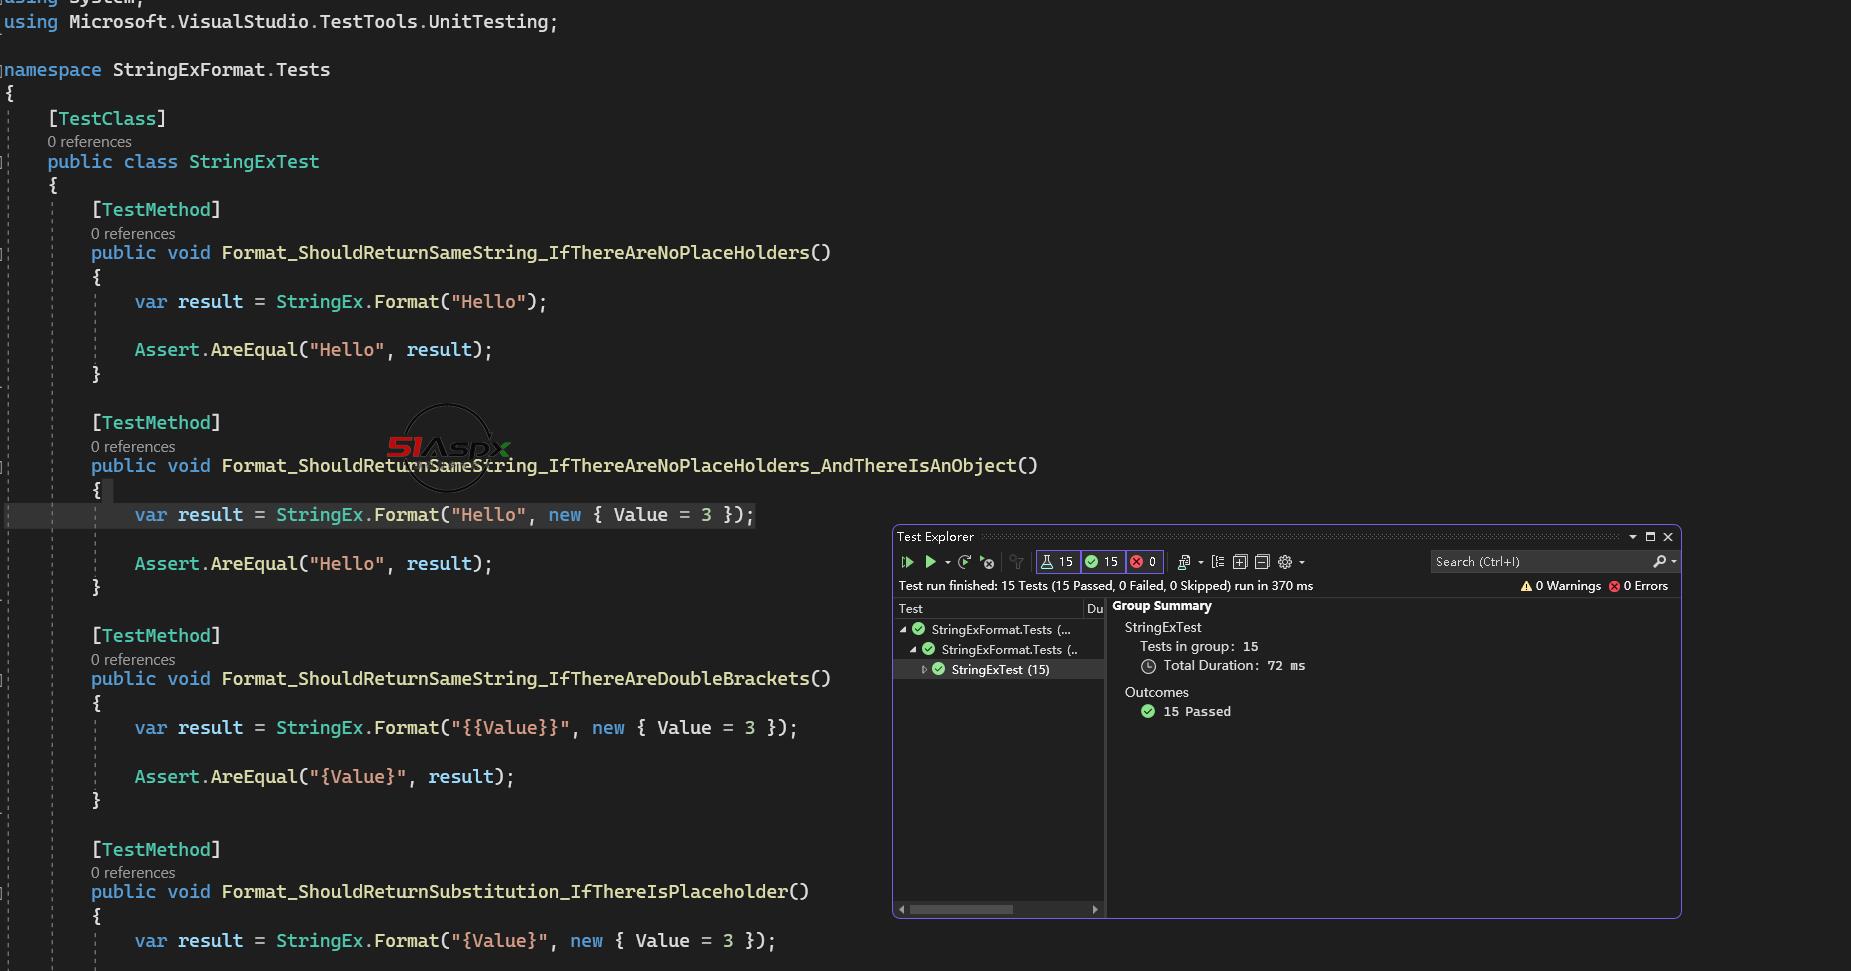Click the 0 Errors link
Image resolution: width=1851 pixels, height=971 pixels.
pos(1638,586)
